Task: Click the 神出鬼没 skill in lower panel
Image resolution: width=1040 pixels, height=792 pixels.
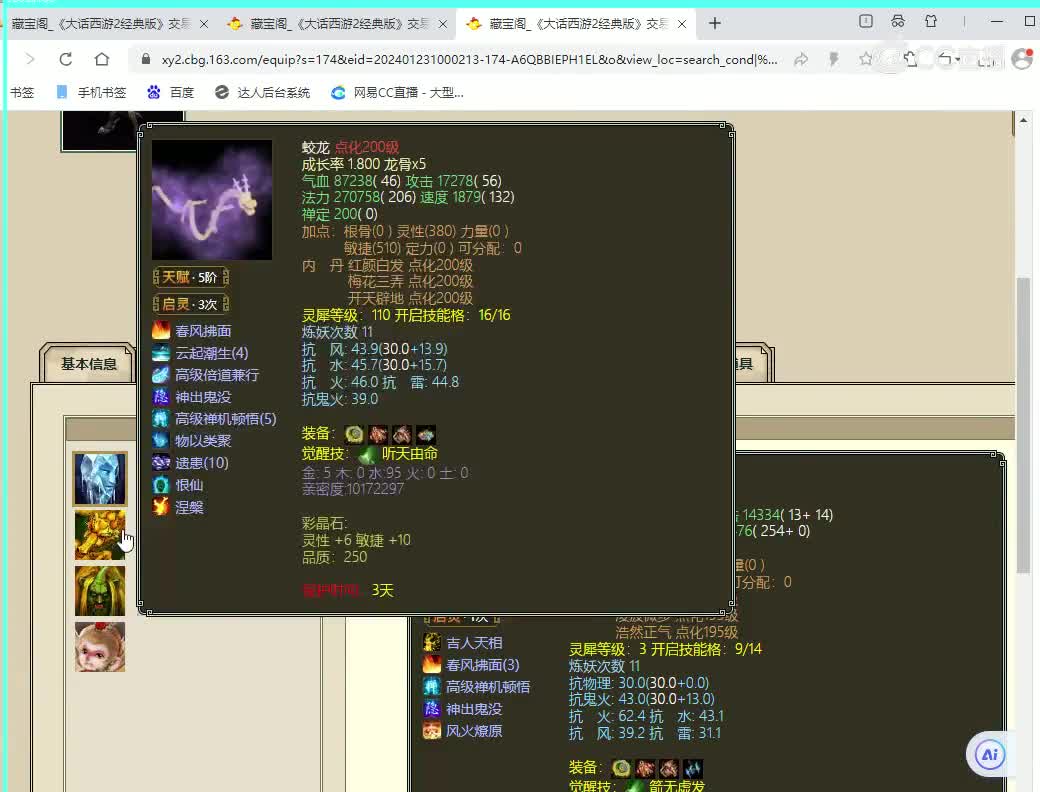Action: (x=474, y=709)
